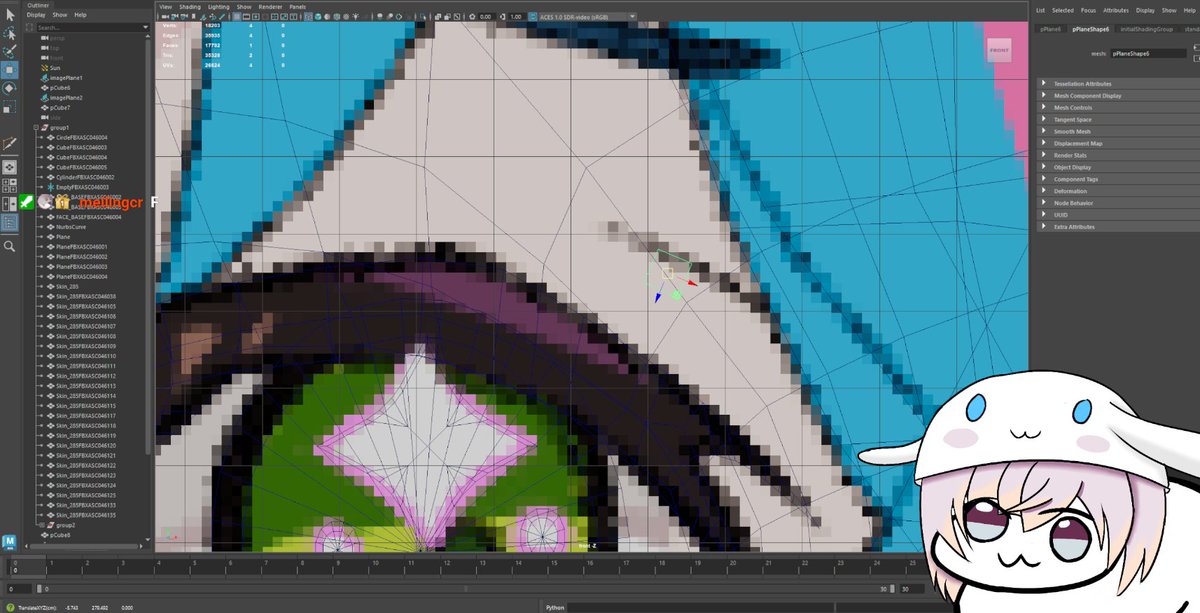Activate the Lasso select tool
Image resolution: width=1200 pixels, height=613 pixels.
(10, 33)
